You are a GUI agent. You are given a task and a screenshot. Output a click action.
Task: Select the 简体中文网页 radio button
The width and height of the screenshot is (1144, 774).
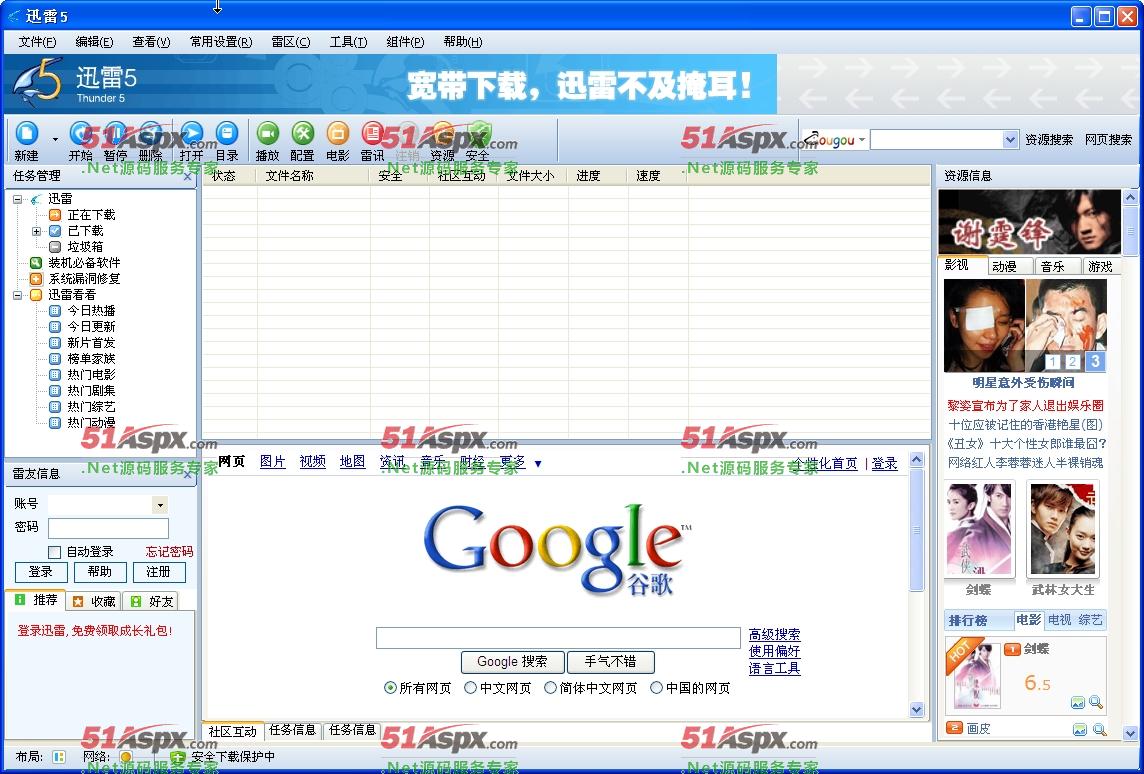pos(550,688)
